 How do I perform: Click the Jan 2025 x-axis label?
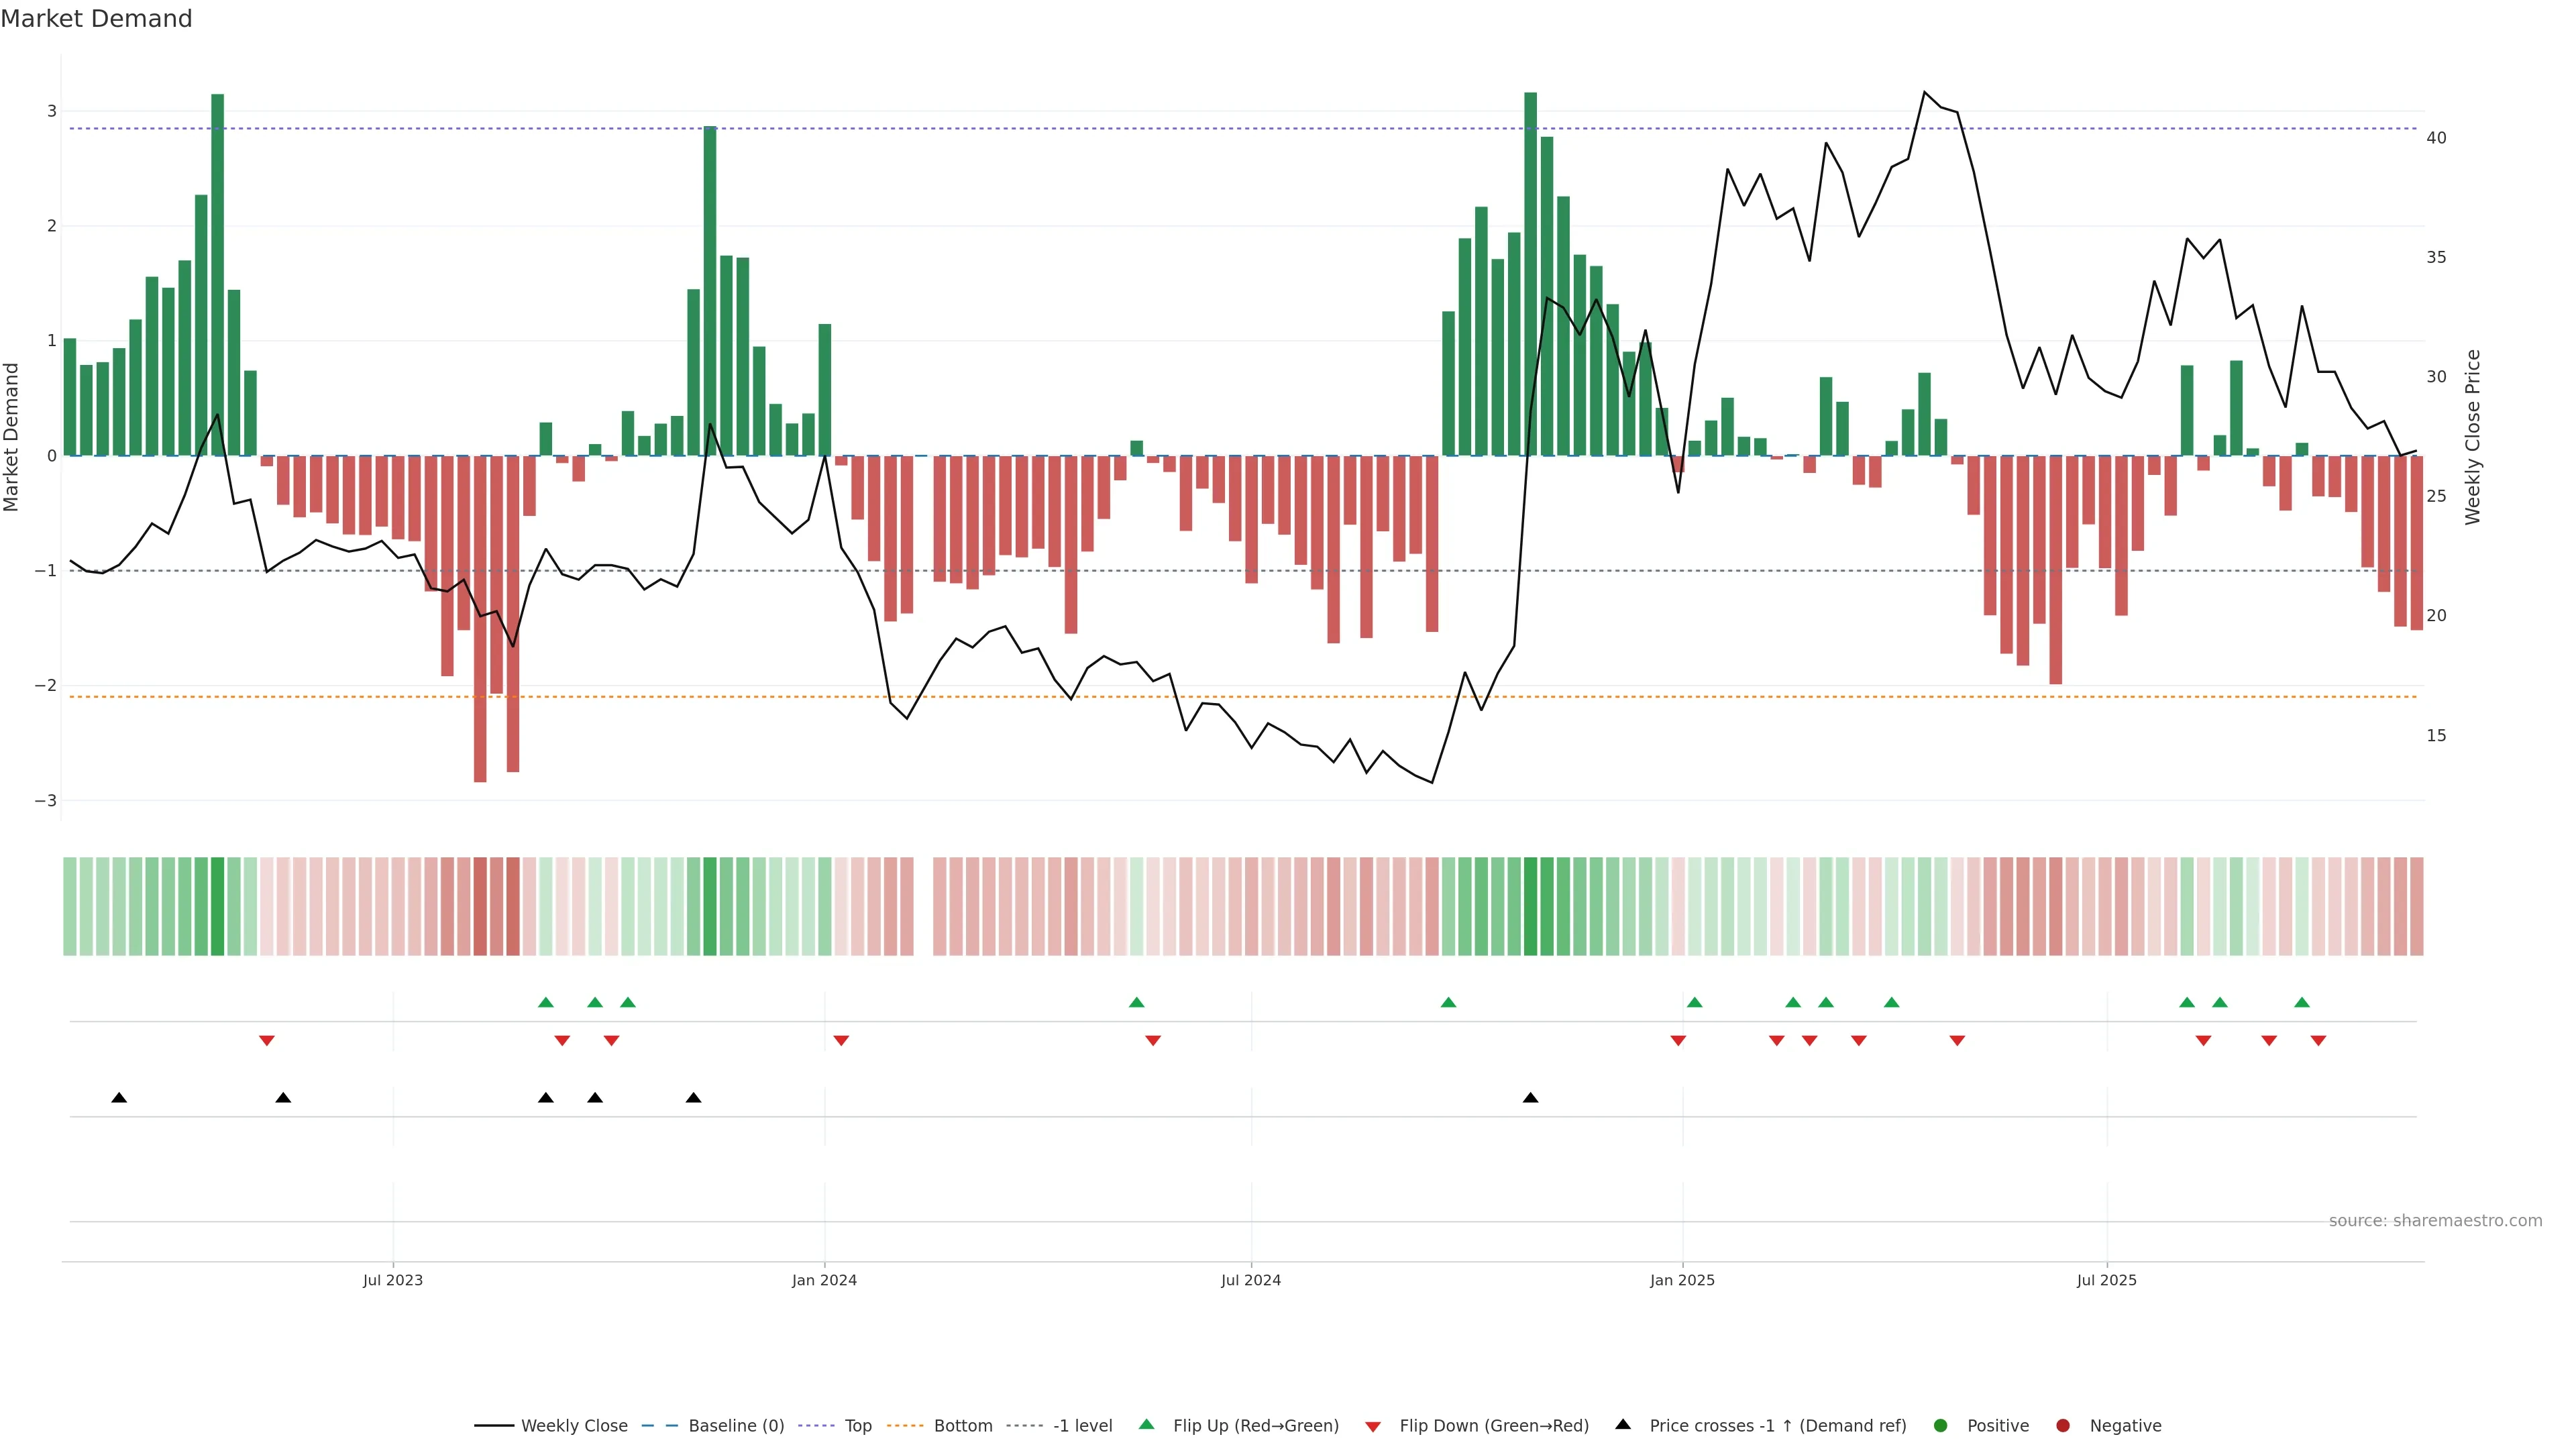pos(1682,1280)
